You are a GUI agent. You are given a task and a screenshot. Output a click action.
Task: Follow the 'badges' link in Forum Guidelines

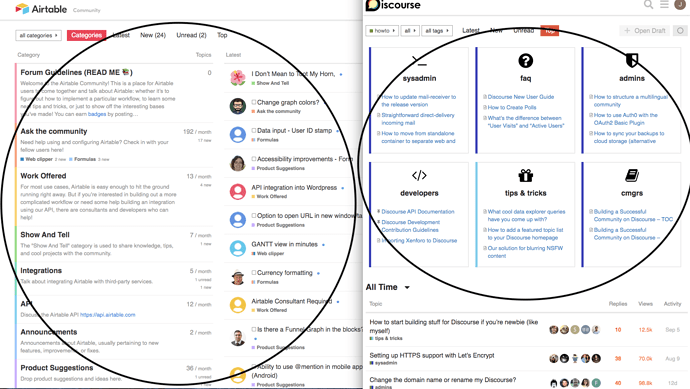(x=97, y=114)
